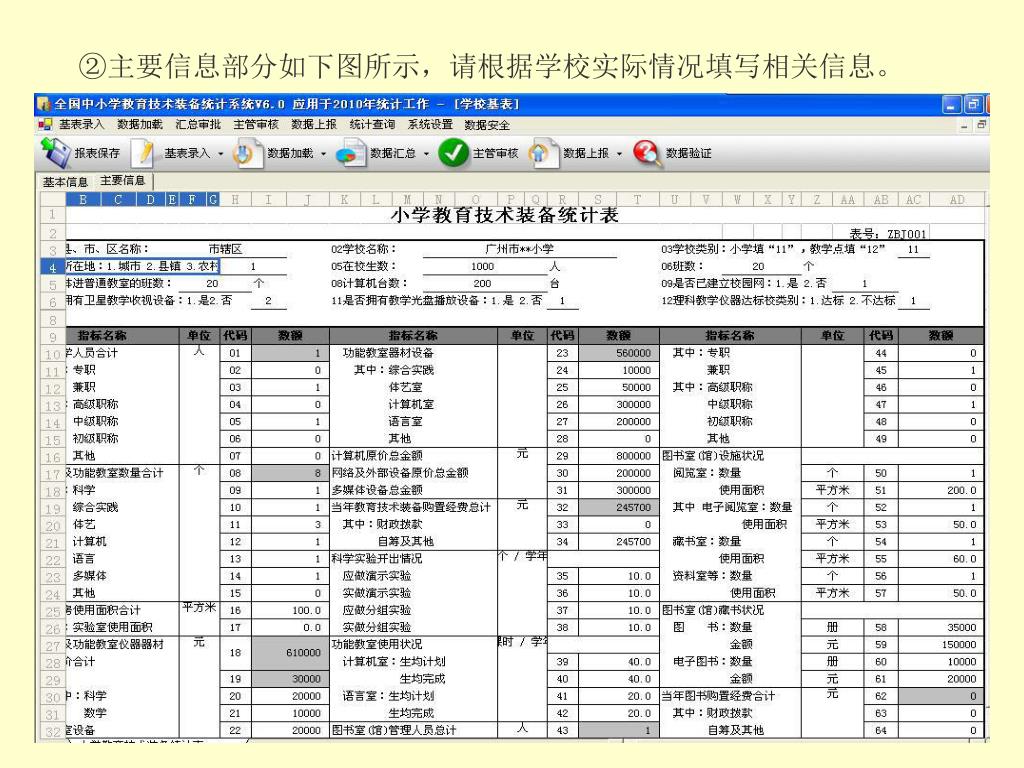1024x768 pixels.
Task: Click the 数据汇总 pie chart icon
Action: [x=349, y=155]
